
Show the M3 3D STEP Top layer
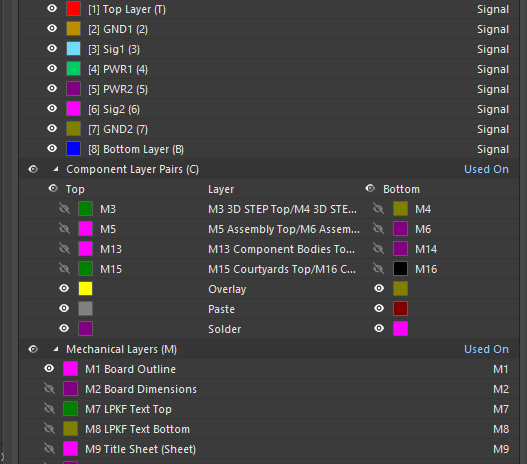[65, 209]
